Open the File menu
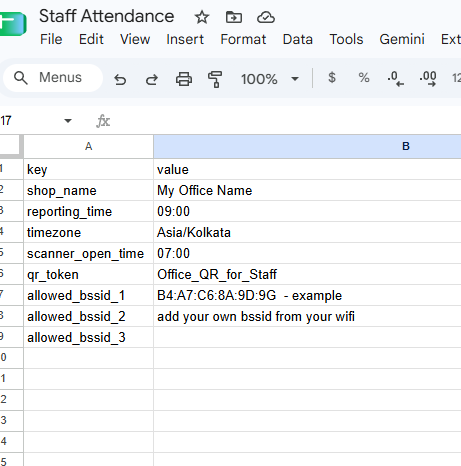This screenshot has width=461, height=466. pyautogui.click(x=51, y=39)
